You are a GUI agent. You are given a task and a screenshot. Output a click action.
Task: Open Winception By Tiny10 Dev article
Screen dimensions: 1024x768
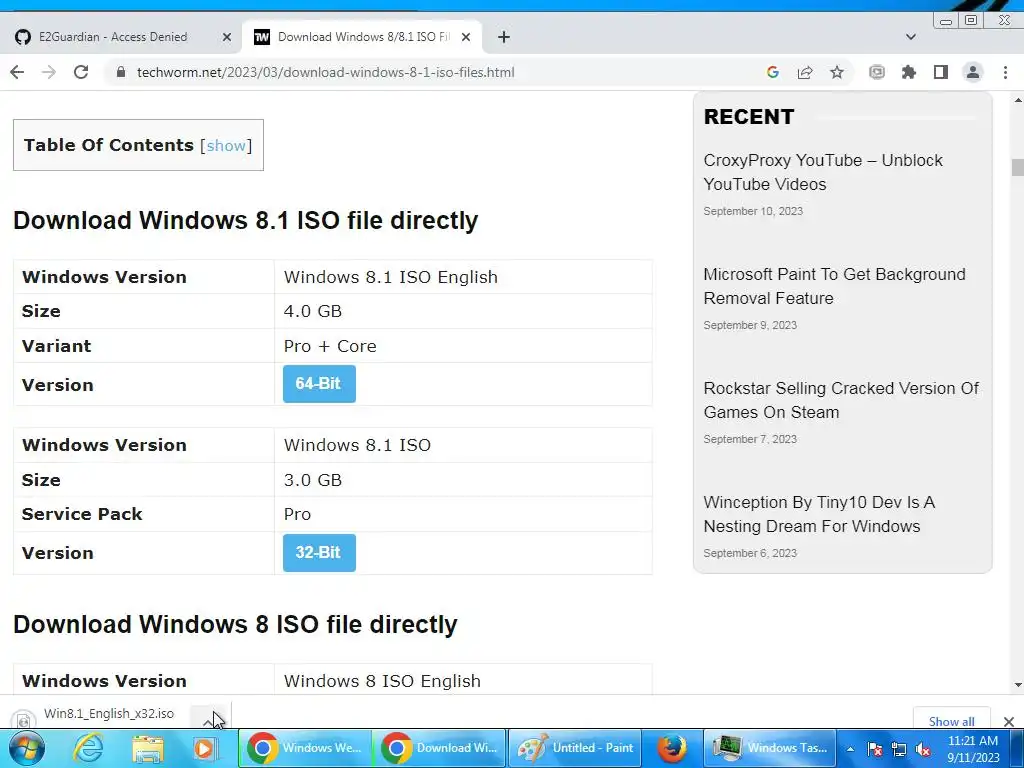click(819, 514)
